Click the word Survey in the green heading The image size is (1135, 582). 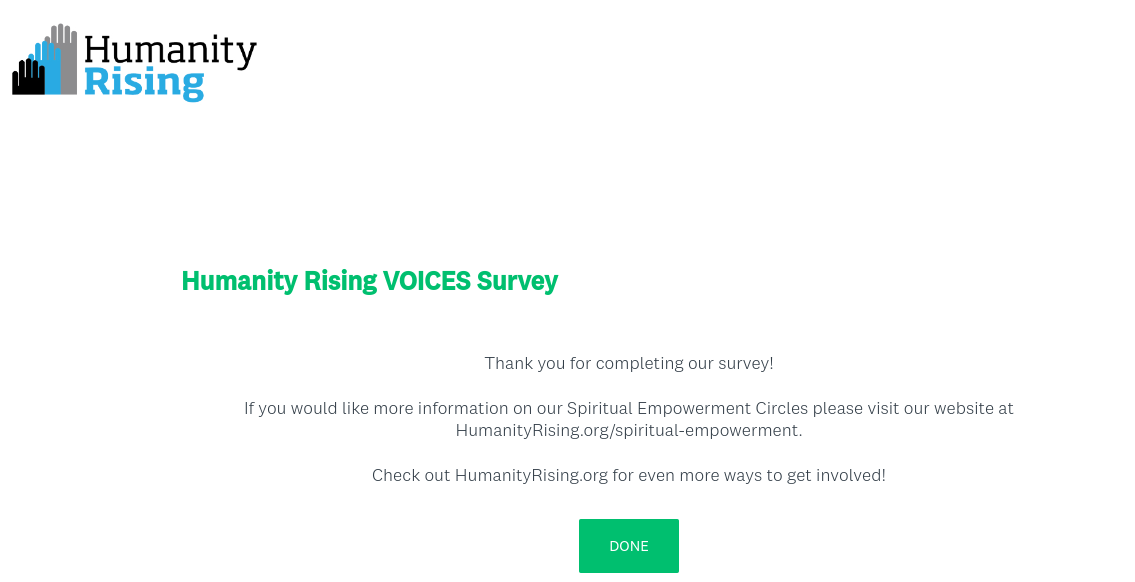(517, 281)
